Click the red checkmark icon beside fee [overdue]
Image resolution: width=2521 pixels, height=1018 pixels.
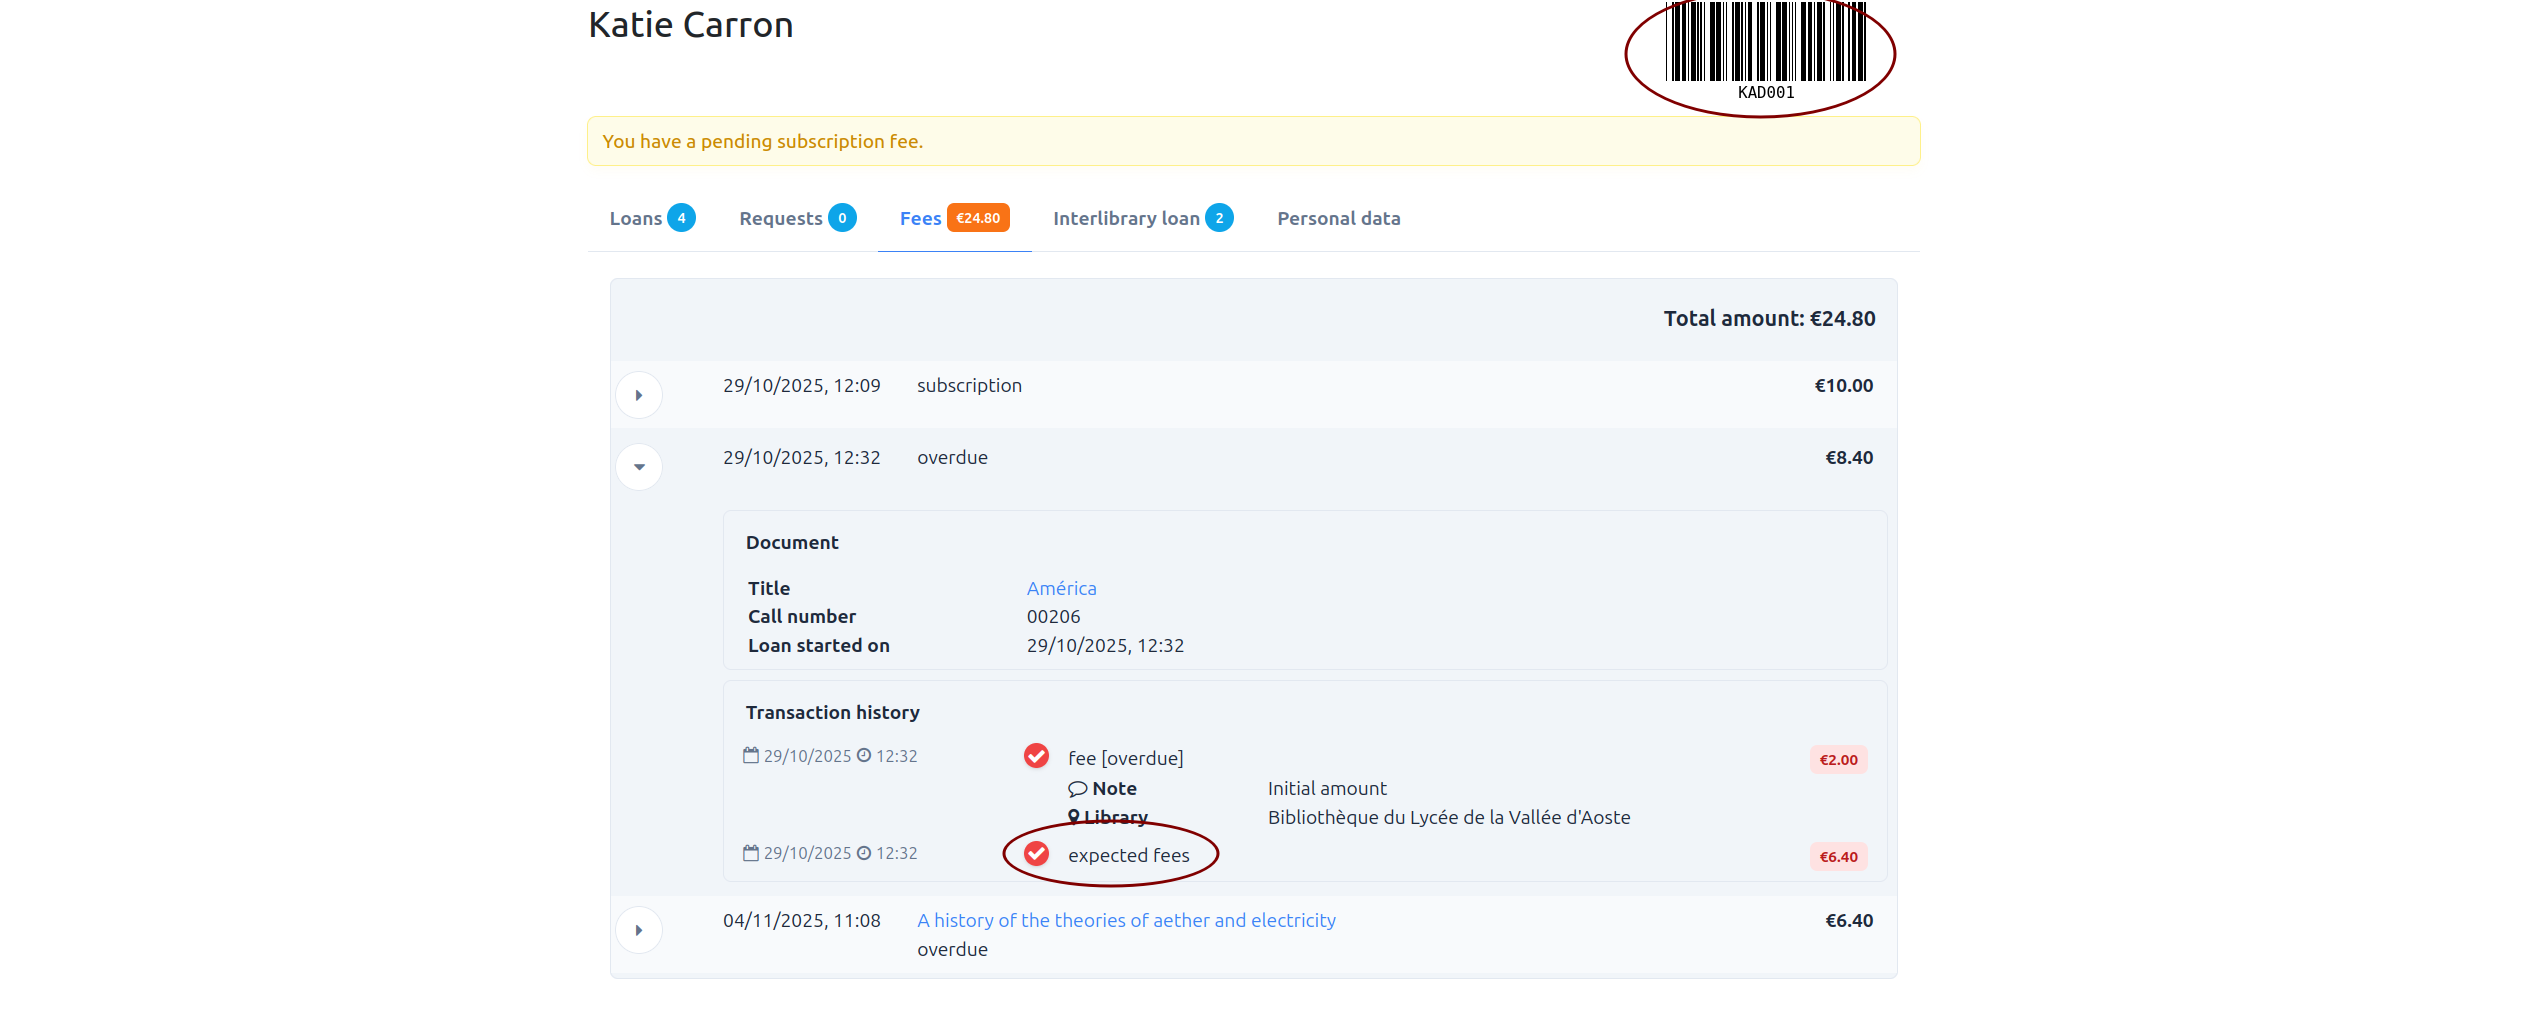(1036, 756)
